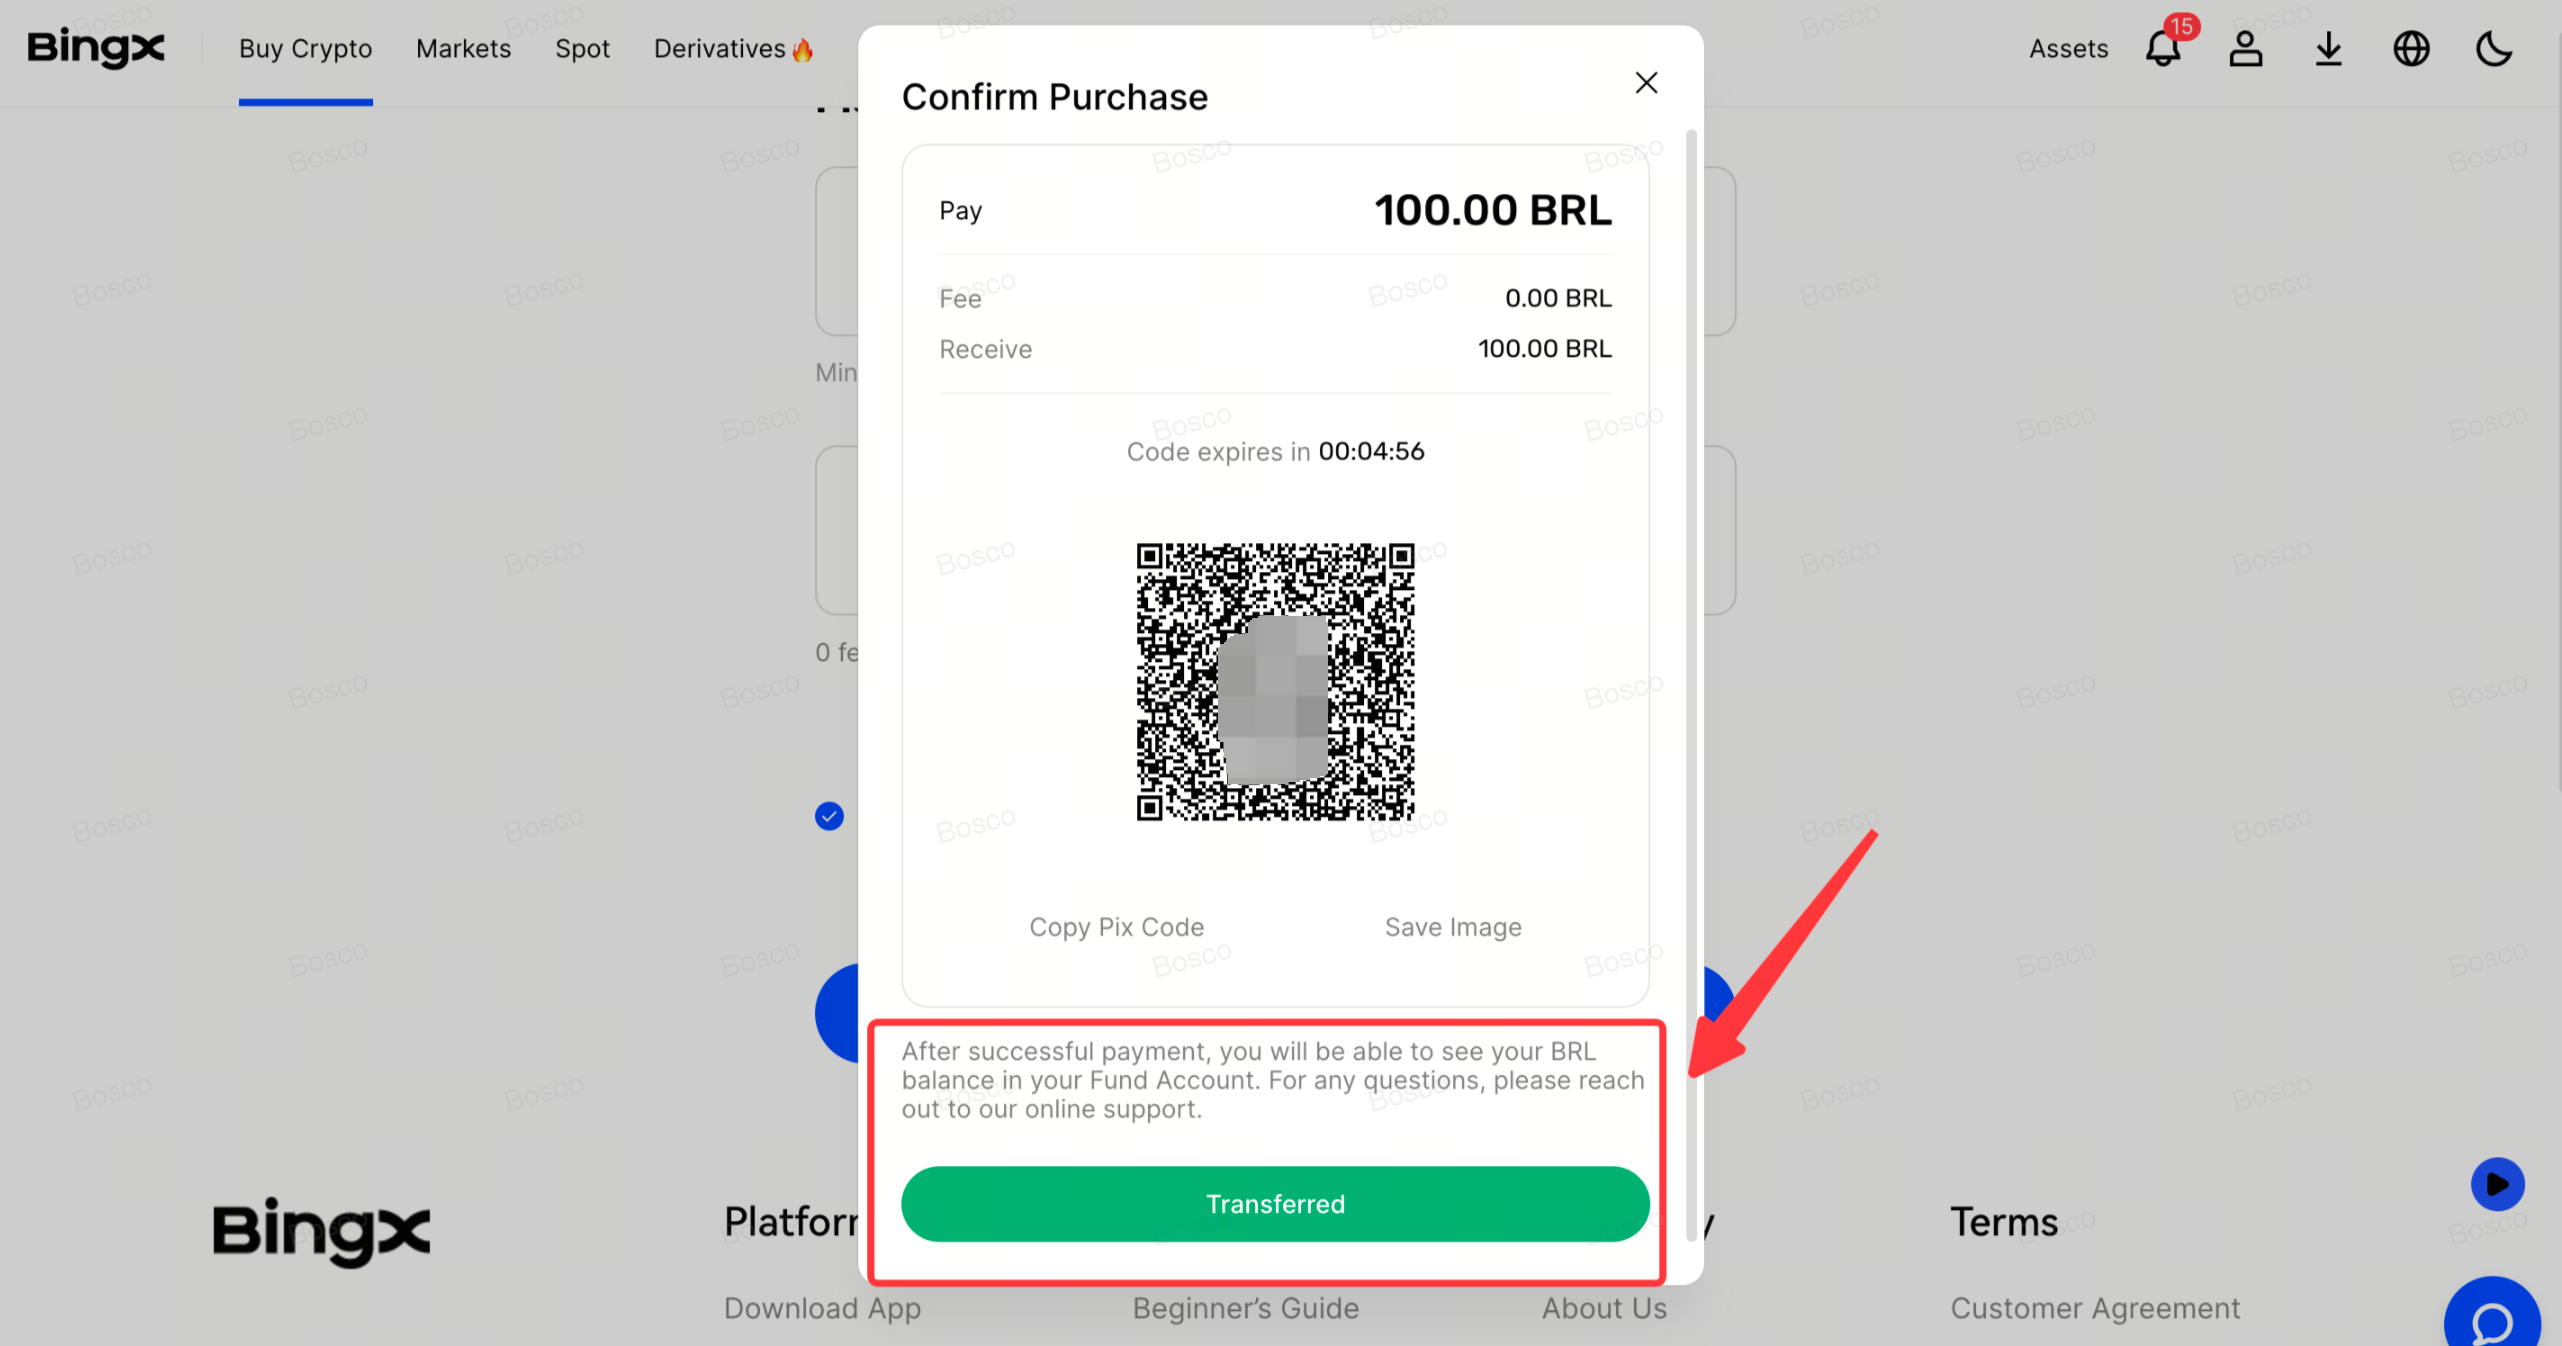Viewport: 2562px width, 1346px height.
Task: Close the Confirm Purchase dialog
Action: point(1646,83)
